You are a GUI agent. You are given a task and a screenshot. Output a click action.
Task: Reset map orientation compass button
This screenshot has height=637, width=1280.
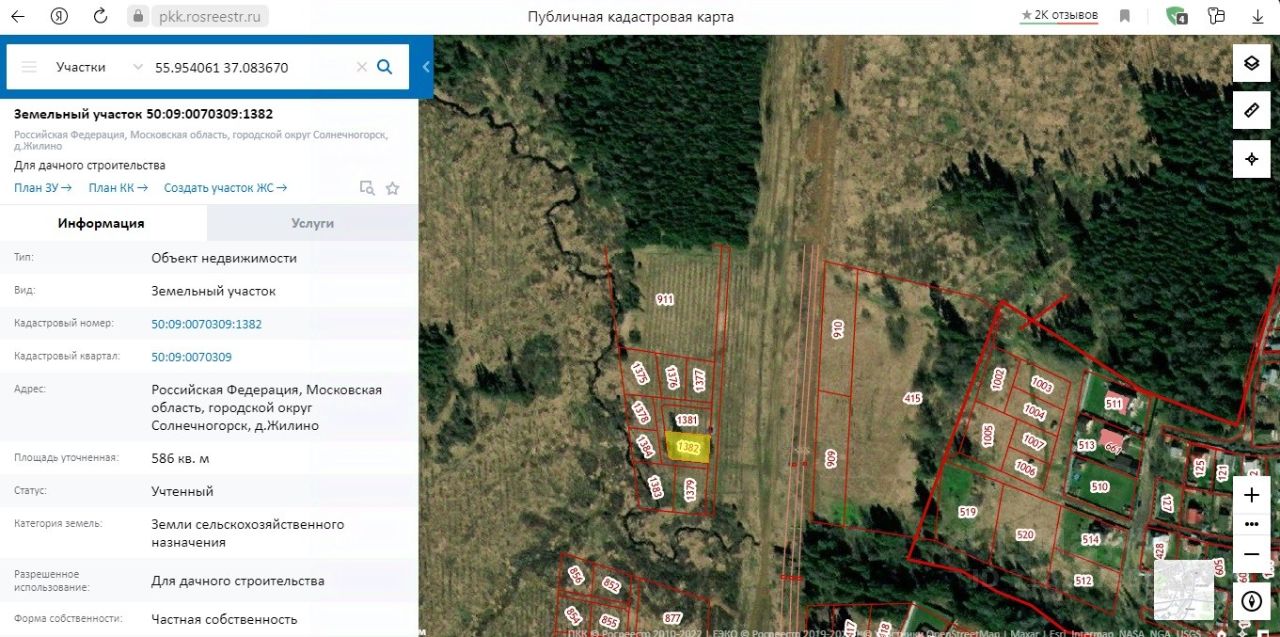[1251, 601]
